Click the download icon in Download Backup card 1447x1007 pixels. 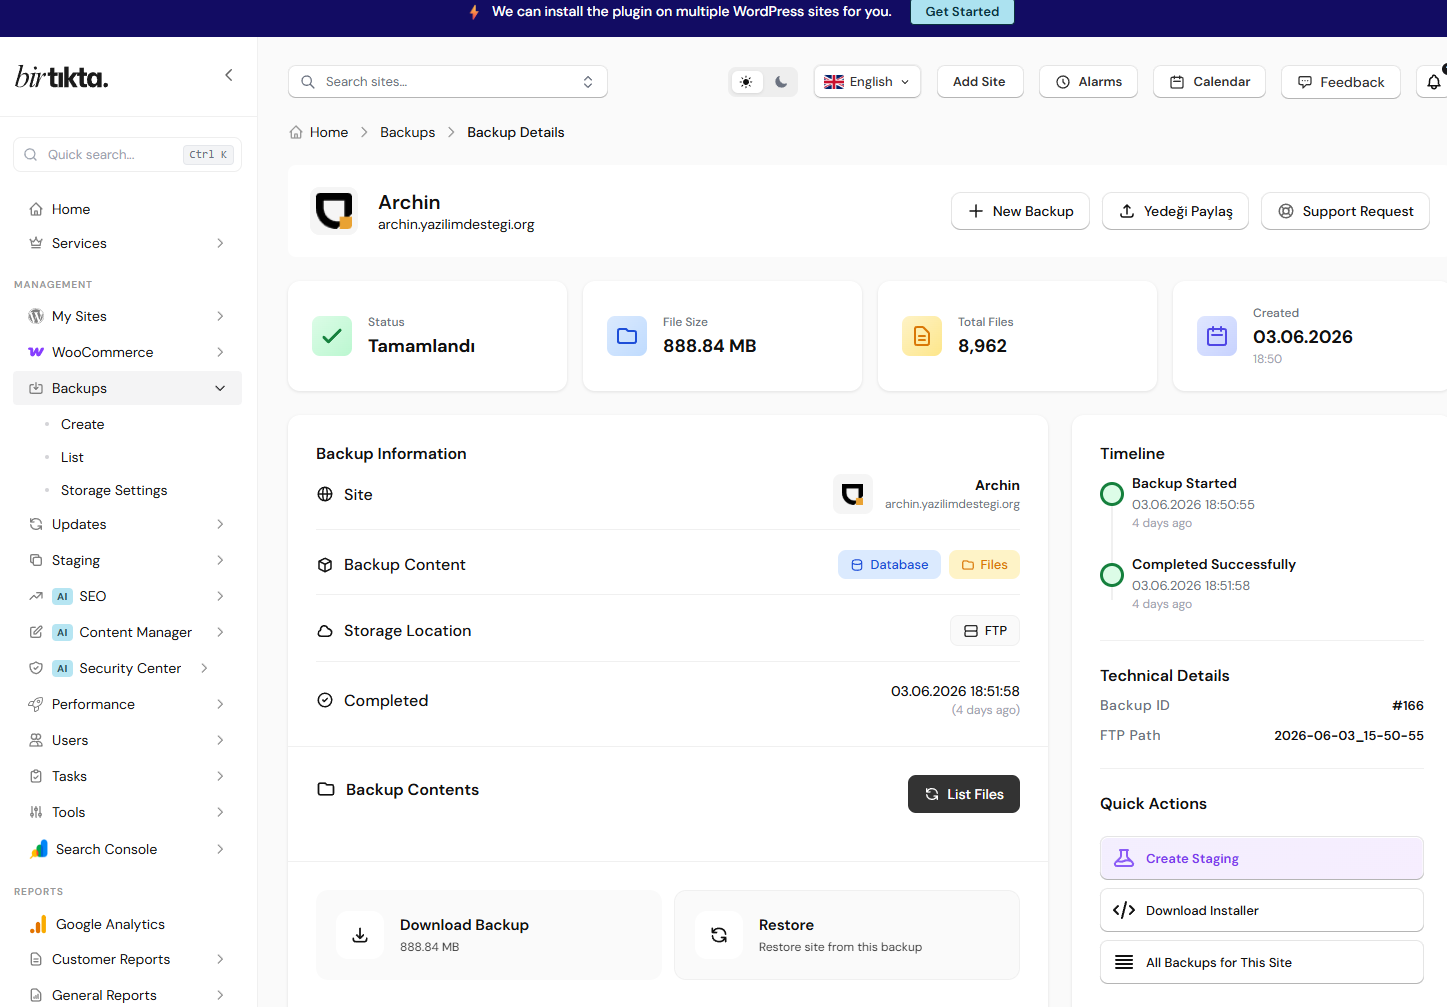click(x=360, y=935)
